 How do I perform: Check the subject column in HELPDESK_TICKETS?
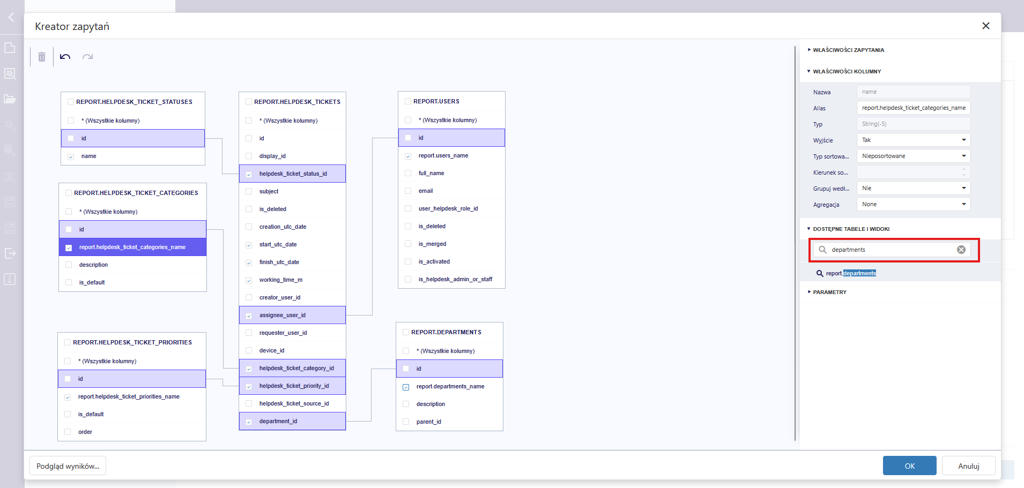coord(249,191)
